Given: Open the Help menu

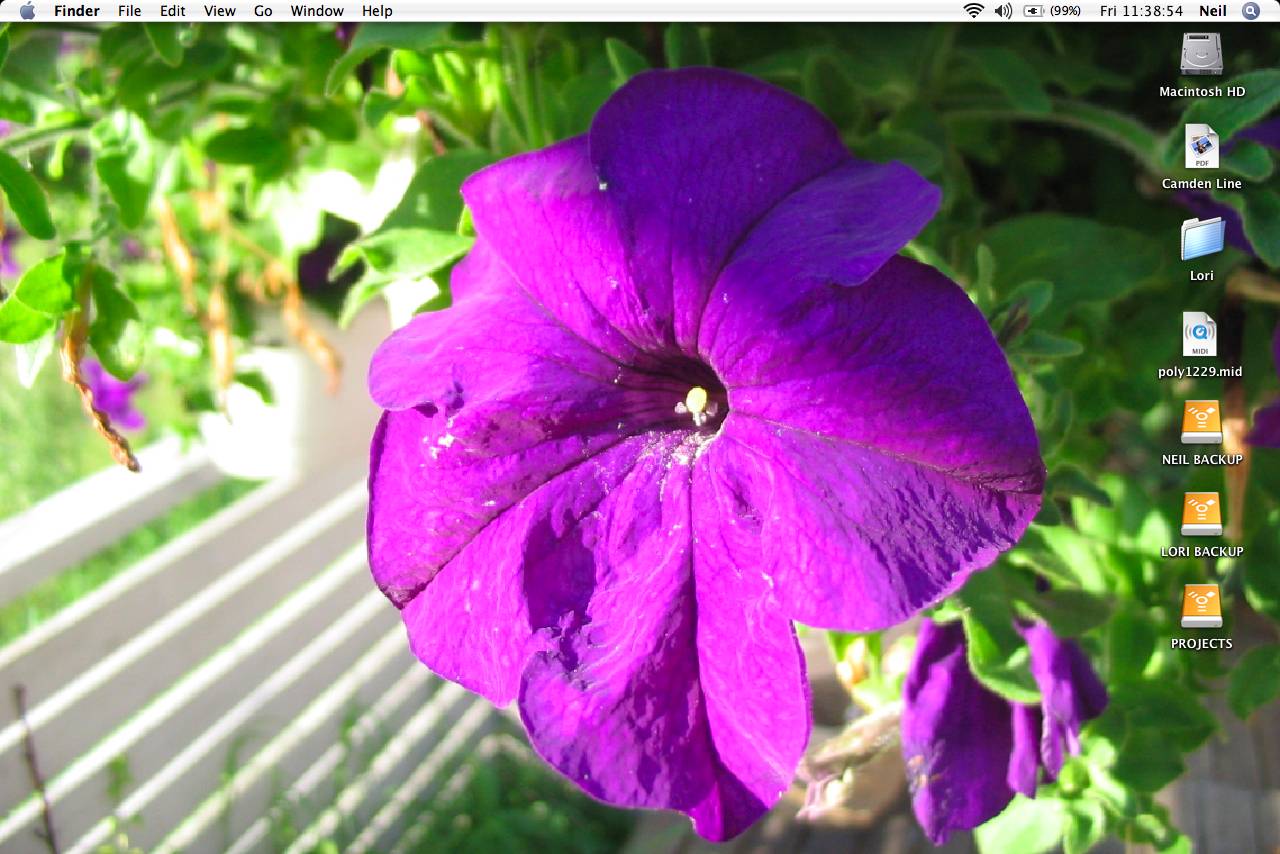Looking at the screenshot, I should pos(377,11).
